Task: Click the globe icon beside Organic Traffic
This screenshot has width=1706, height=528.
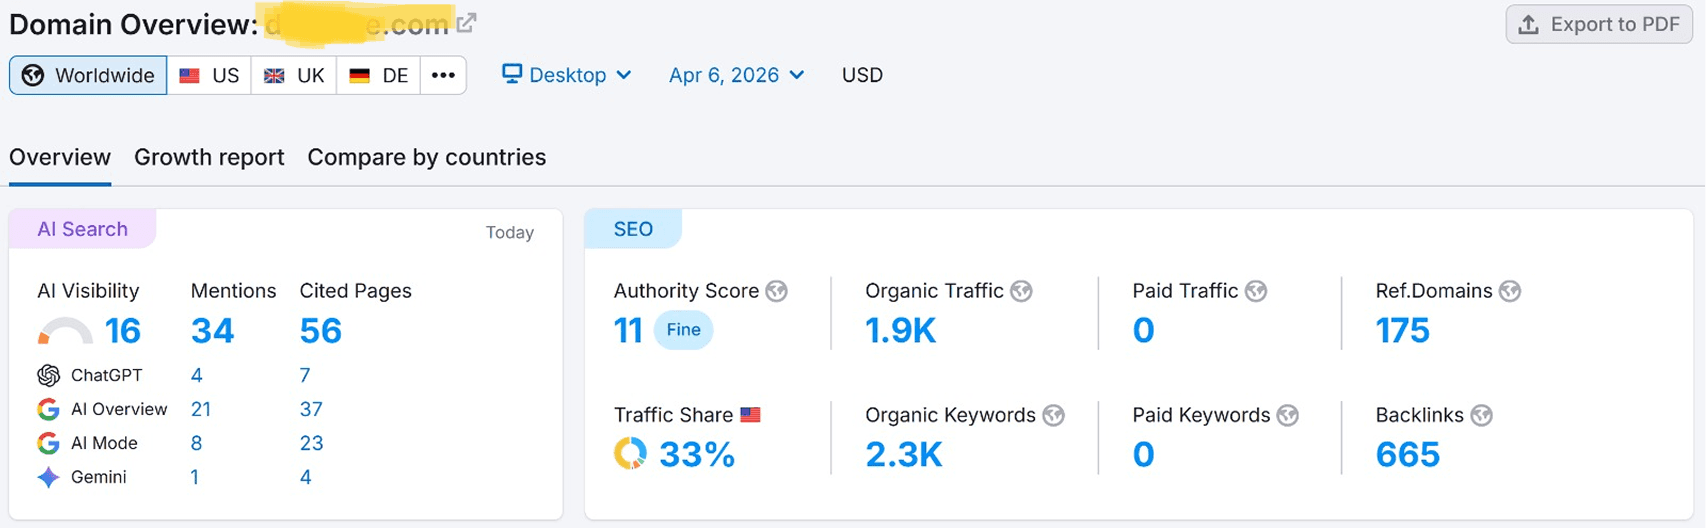Action: [1021, 291]
